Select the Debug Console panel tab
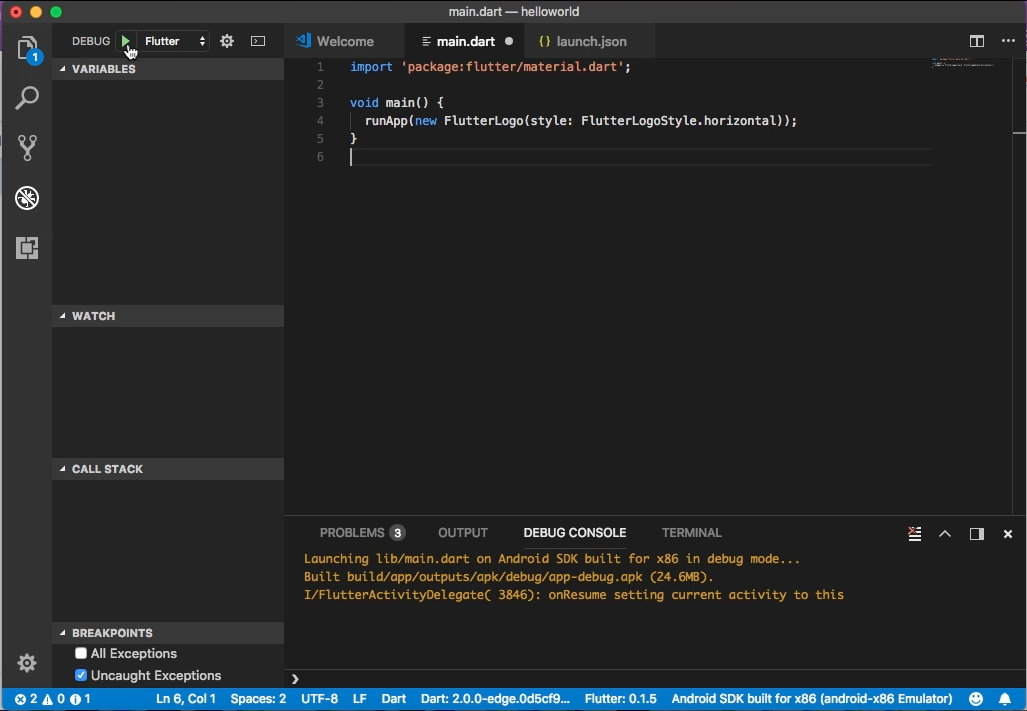This screenshot has height=711, width=1027. click(x=574, y=533)
